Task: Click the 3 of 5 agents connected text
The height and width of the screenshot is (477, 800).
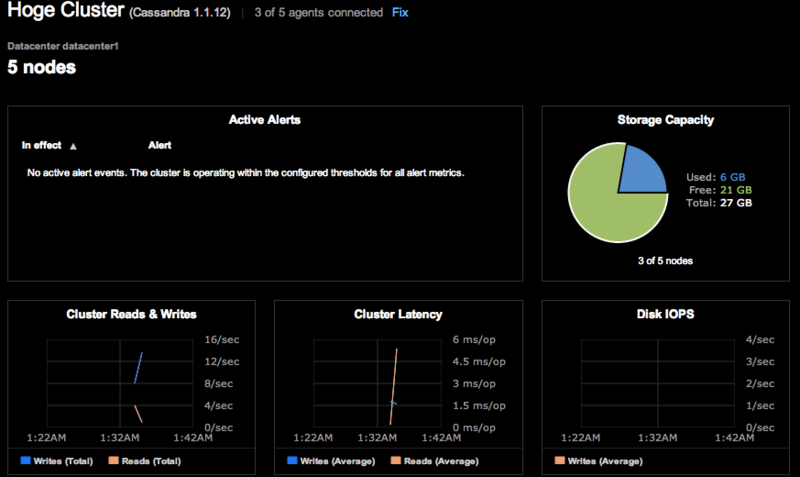Action: click(x=319, y=13)
